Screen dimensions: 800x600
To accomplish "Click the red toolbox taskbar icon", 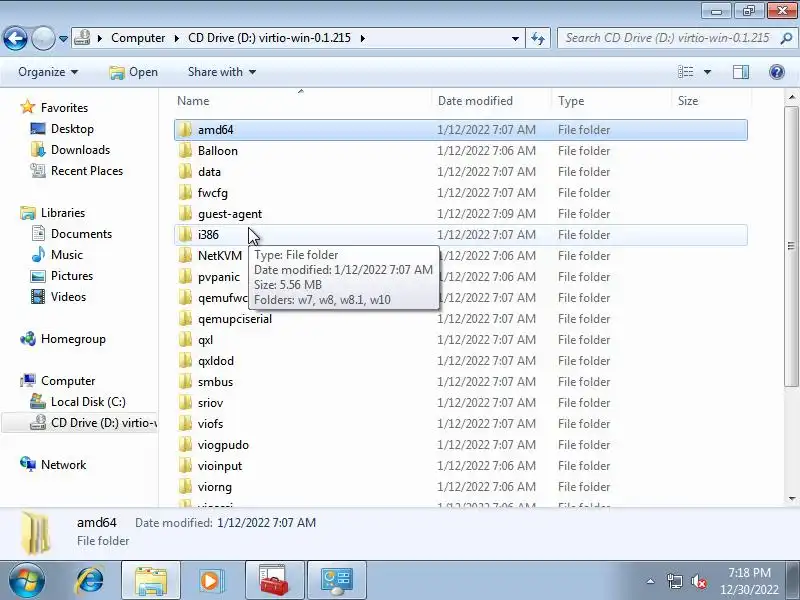I will point(274,580).
